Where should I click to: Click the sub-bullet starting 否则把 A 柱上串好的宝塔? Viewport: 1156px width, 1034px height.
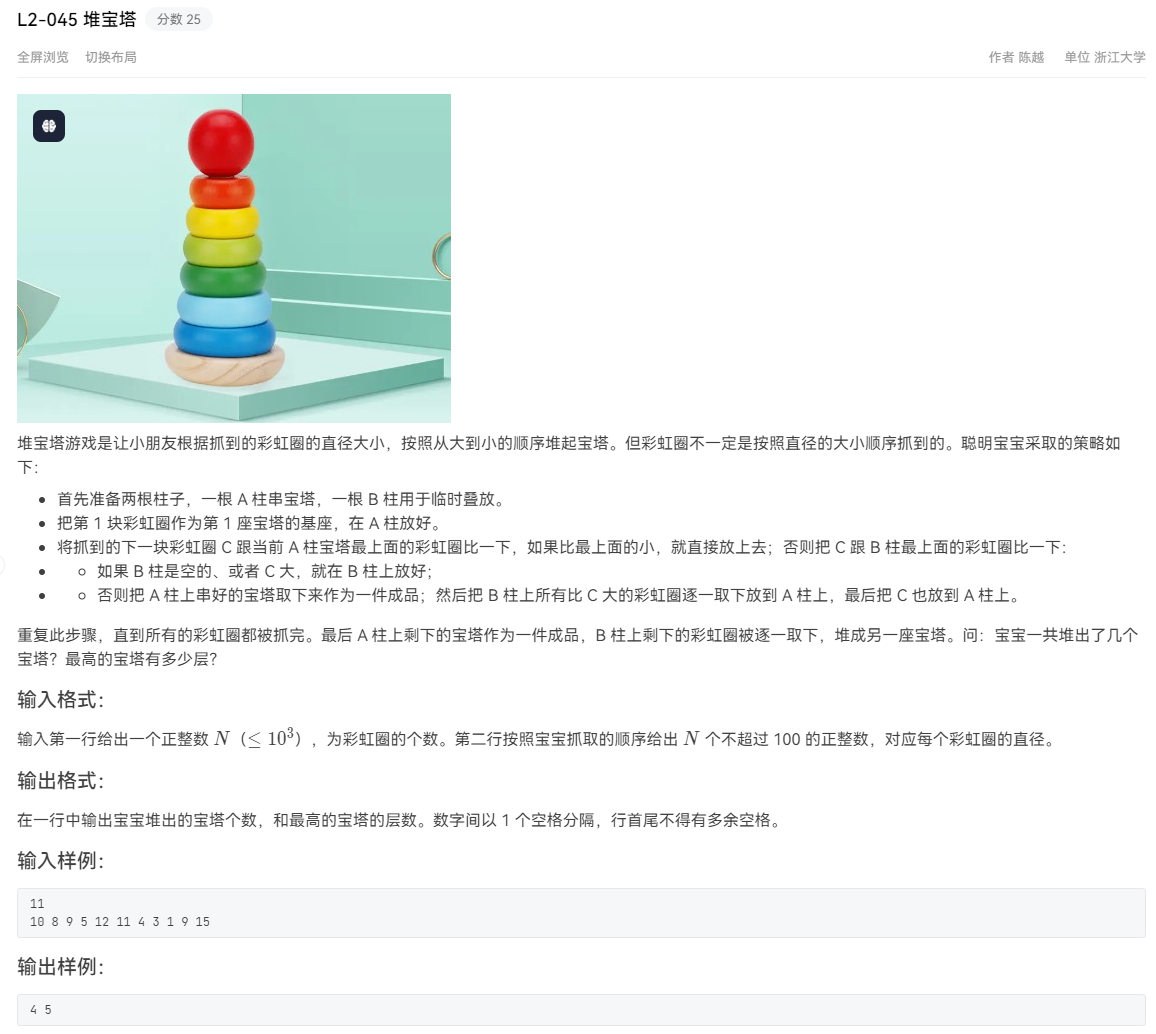click(560, 595)
